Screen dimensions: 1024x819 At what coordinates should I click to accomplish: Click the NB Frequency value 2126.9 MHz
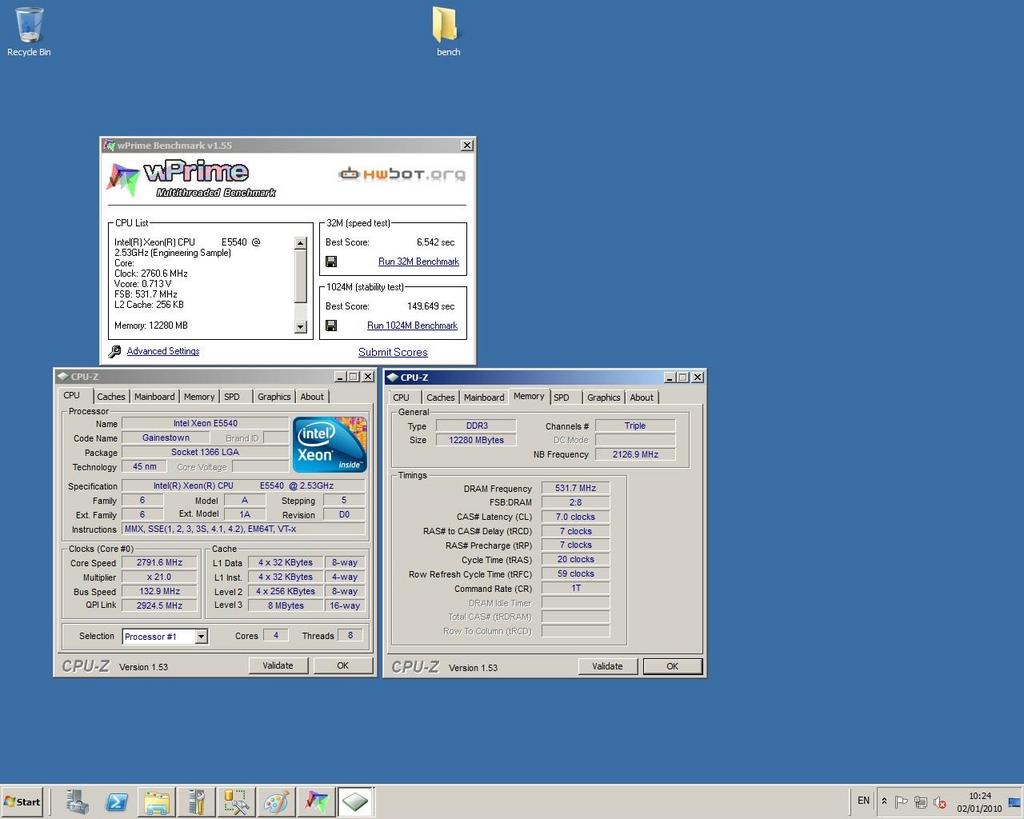635,455
